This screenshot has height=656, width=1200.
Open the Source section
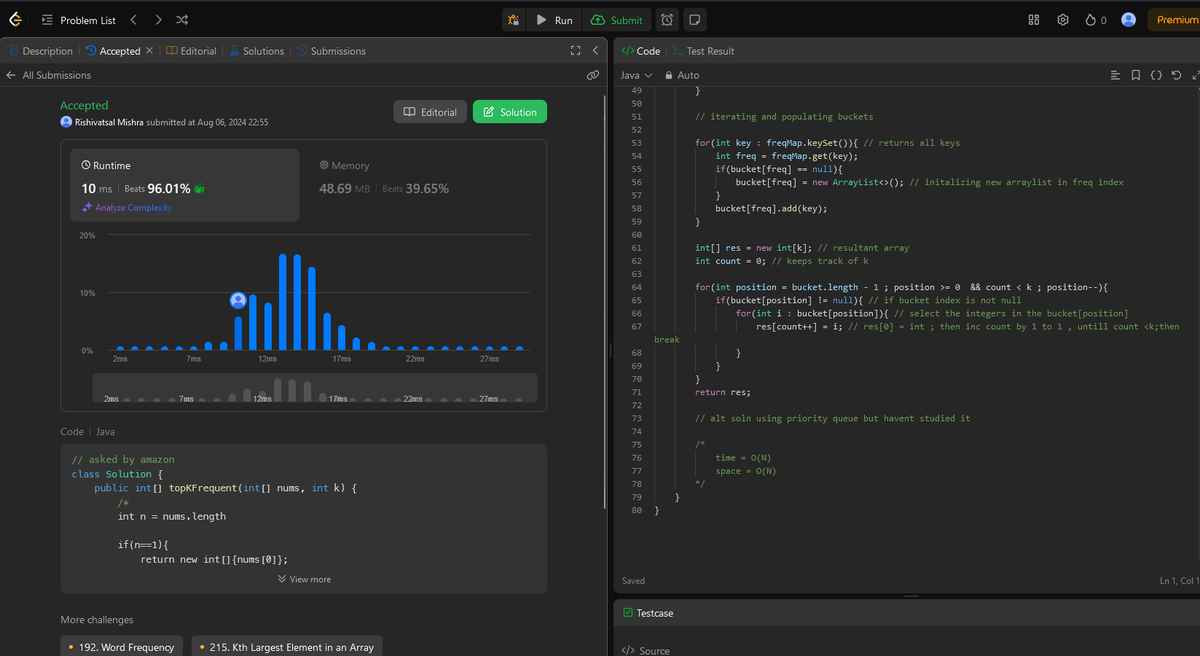[x=648, y=650]
